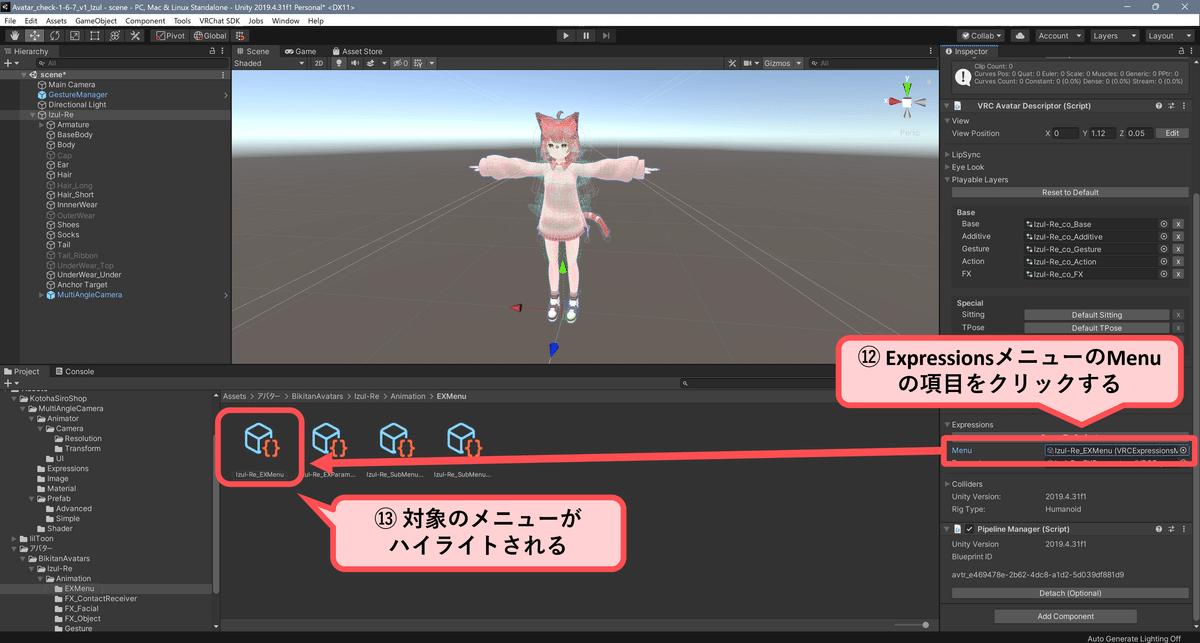Image resolution: width=1200 pixels, height=643 pixels.
Task: Select the Move tool
Action: (34, 35)
